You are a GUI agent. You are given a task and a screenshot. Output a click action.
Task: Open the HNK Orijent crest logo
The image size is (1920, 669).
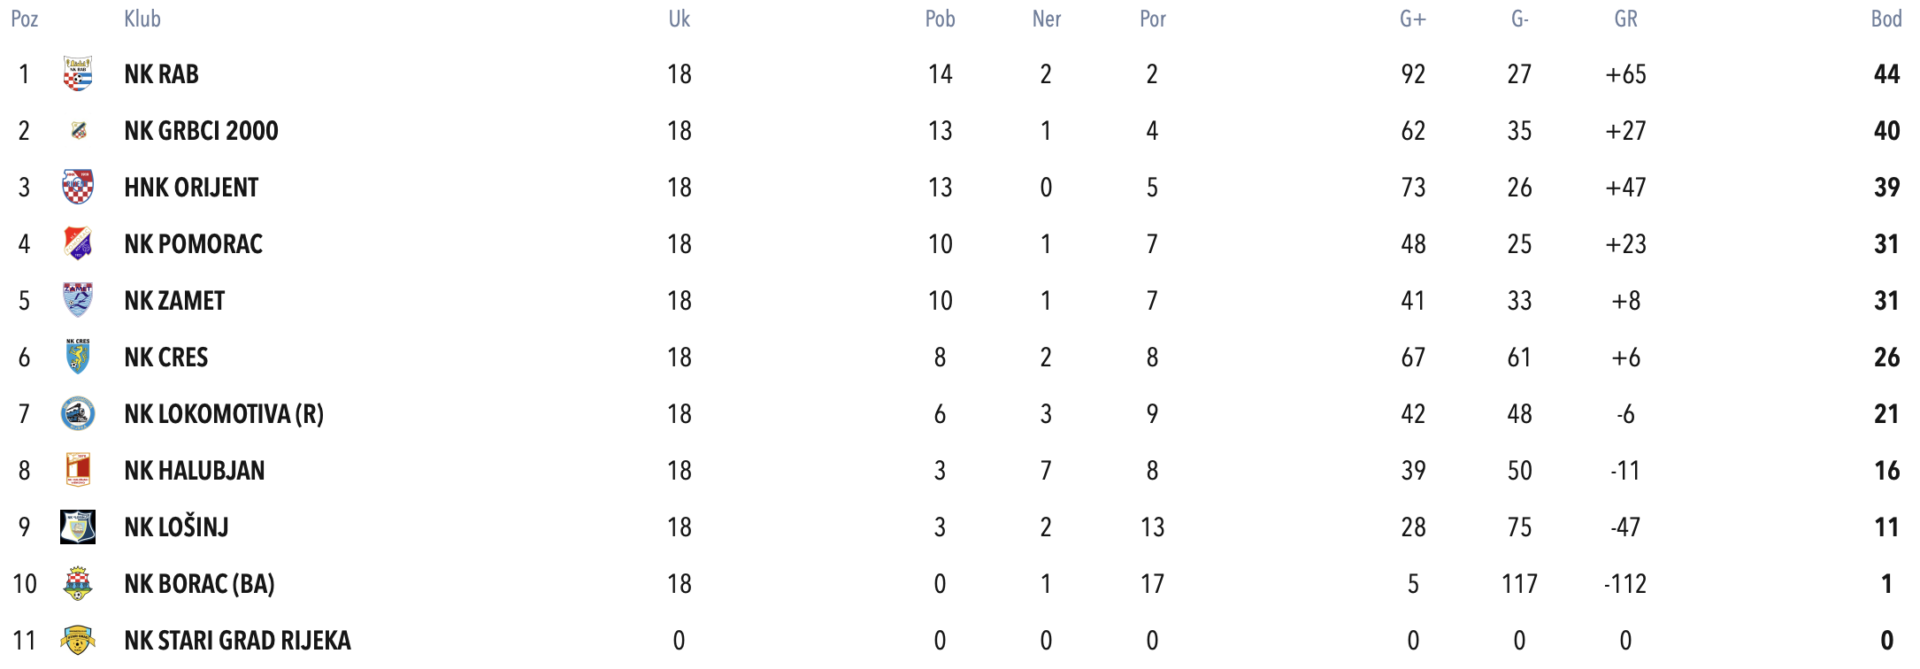(x=78, y=187)
